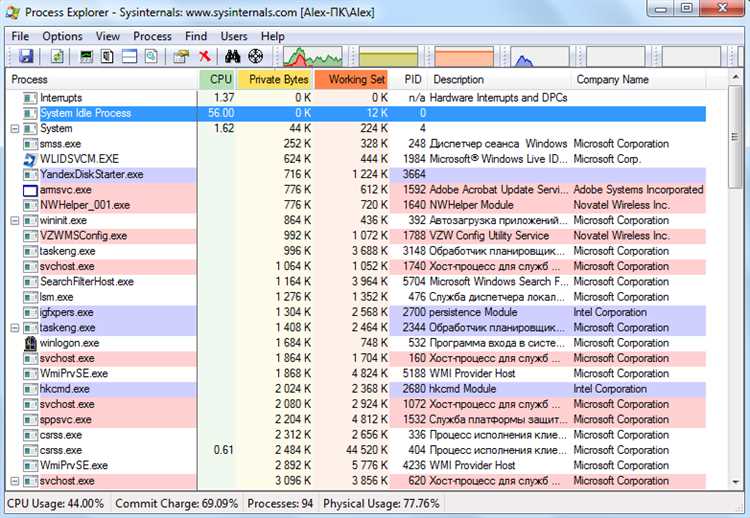Collapse the svchost.exe 620 tree node
The image size is (750, 518).
coord(15,481)
